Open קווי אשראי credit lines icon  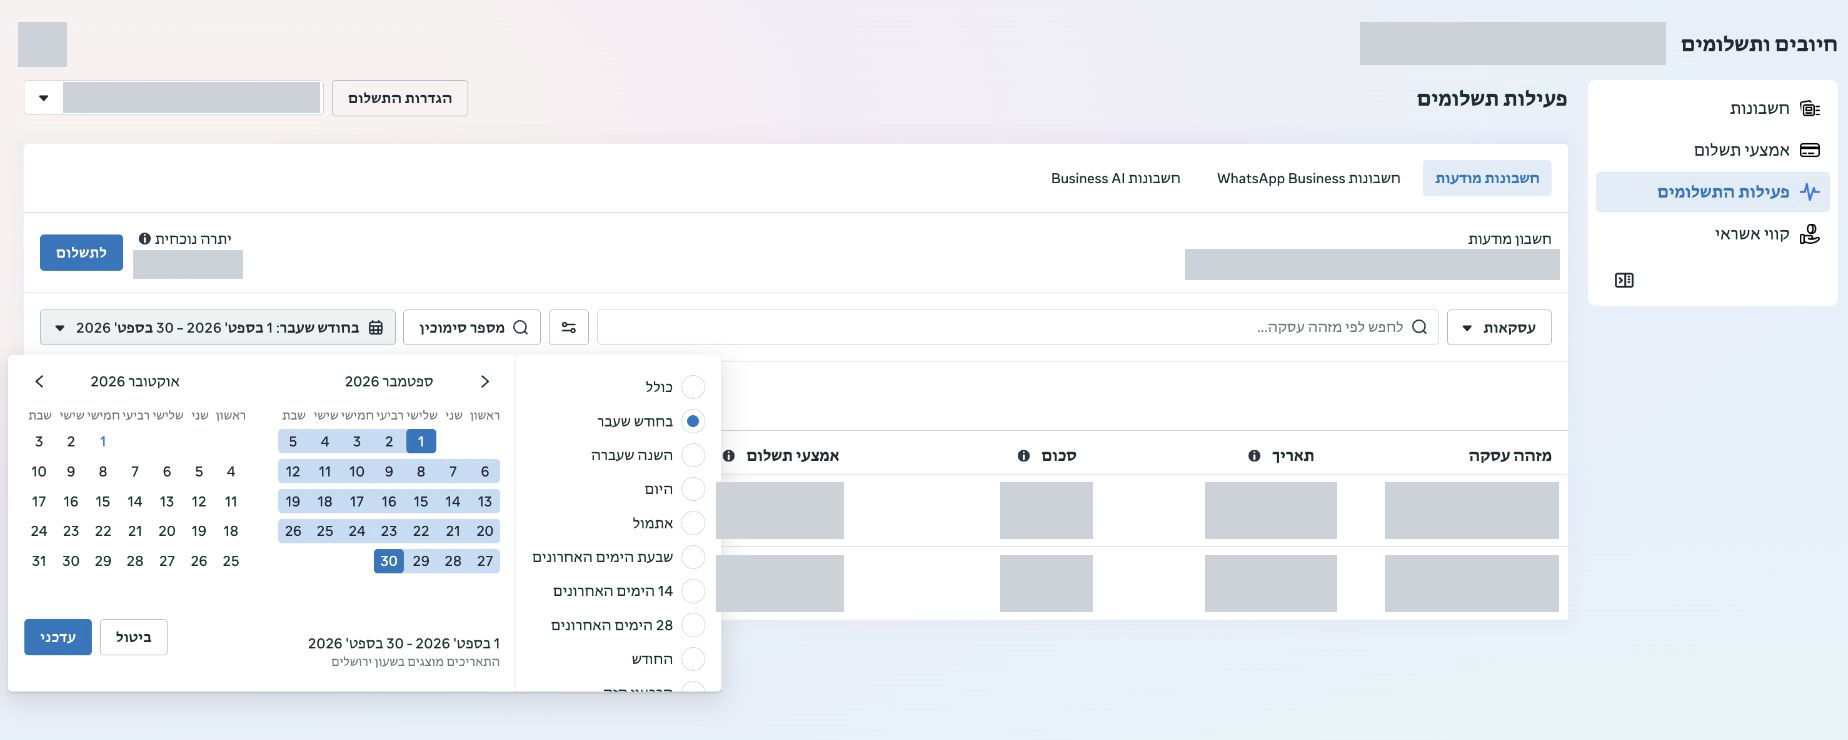[1809, 234]
